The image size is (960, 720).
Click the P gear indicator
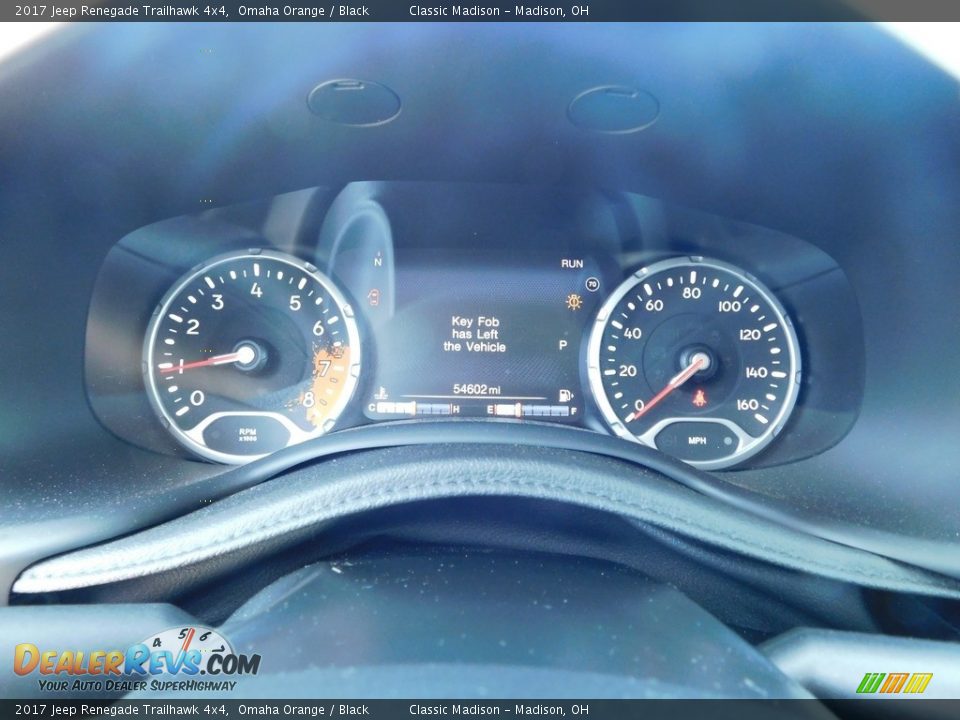click(563, 345)
